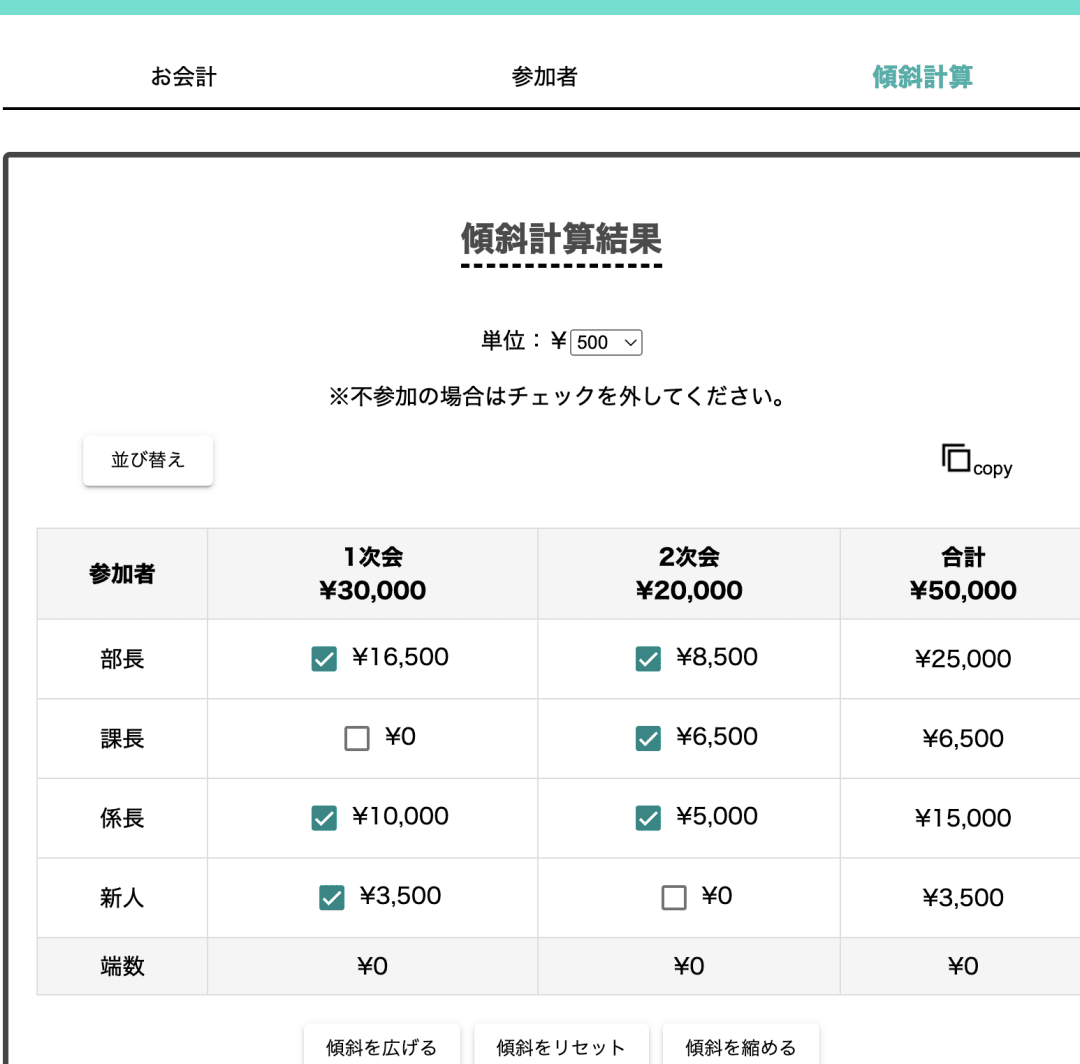
Task: Click the 1次会 ¥30,000 column header
Action: tap(372, 574)
